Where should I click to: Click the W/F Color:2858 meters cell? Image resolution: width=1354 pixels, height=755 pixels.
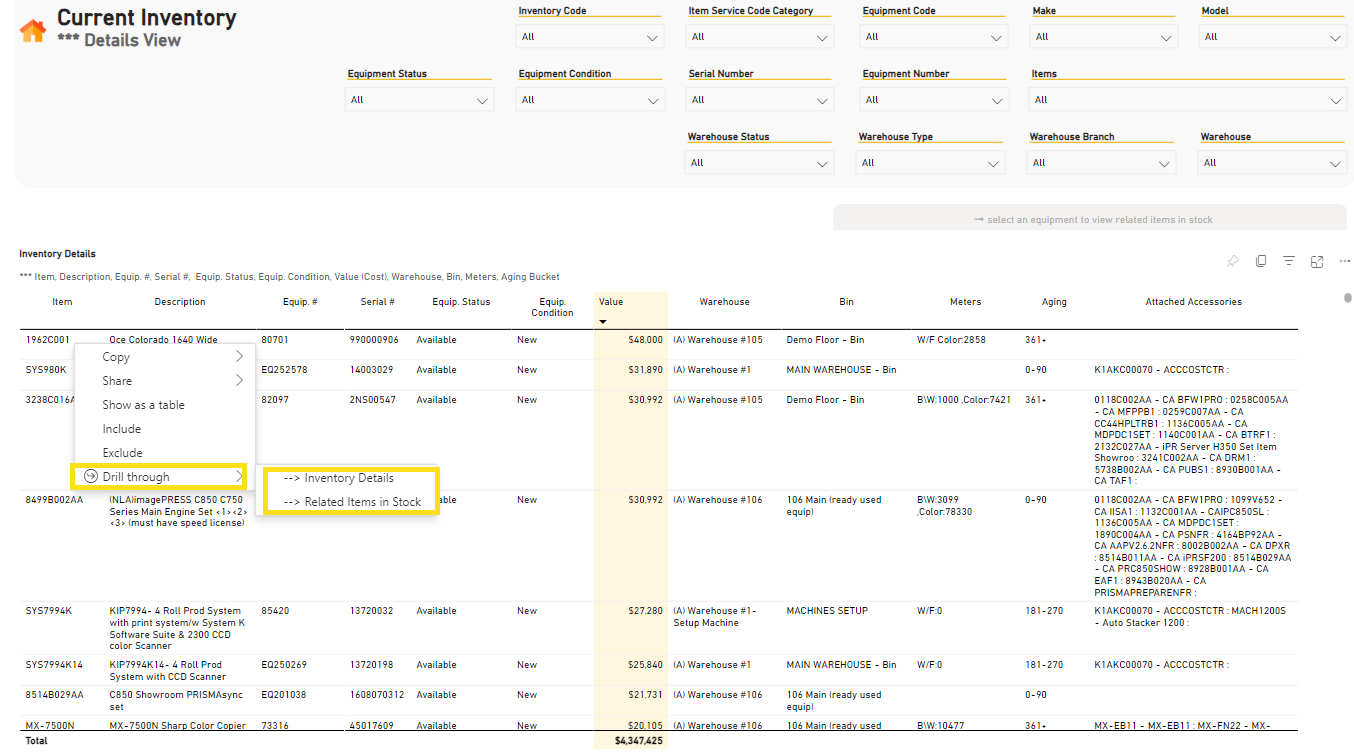tap(951, 340)
